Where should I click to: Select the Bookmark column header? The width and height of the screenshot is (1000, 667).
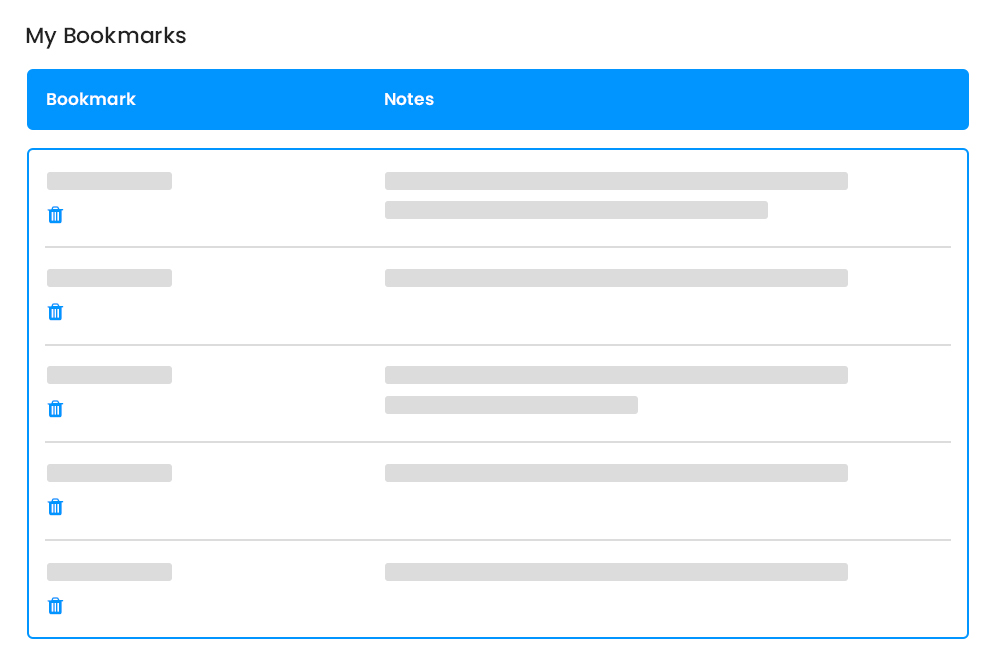91,99
